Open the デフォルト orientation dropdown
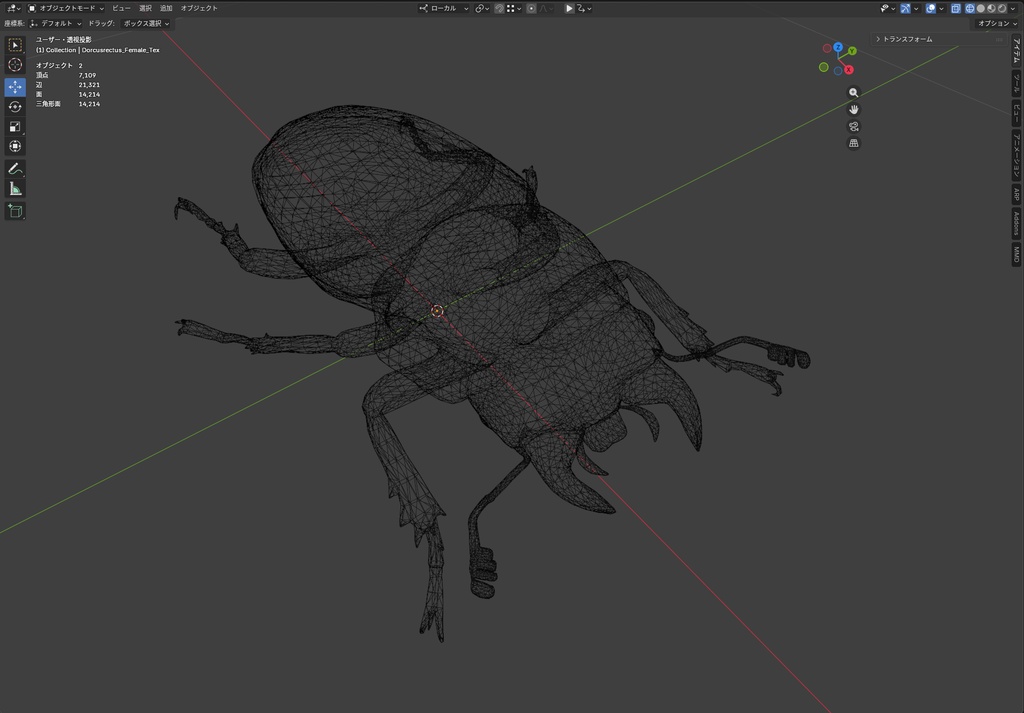1024x713 pixels. coord(56,24)
